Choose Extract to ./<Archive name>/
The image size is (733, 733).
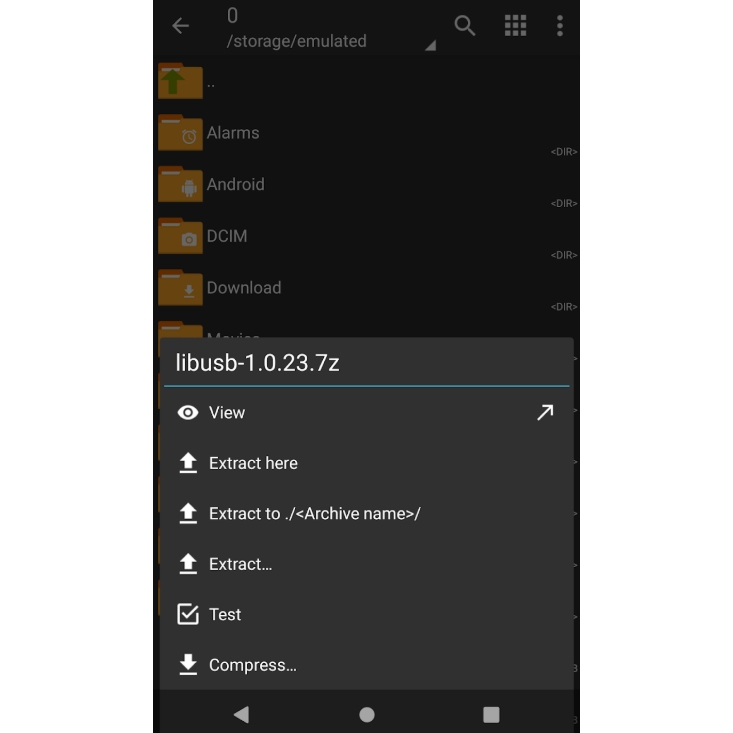click(x=366, y=514)
